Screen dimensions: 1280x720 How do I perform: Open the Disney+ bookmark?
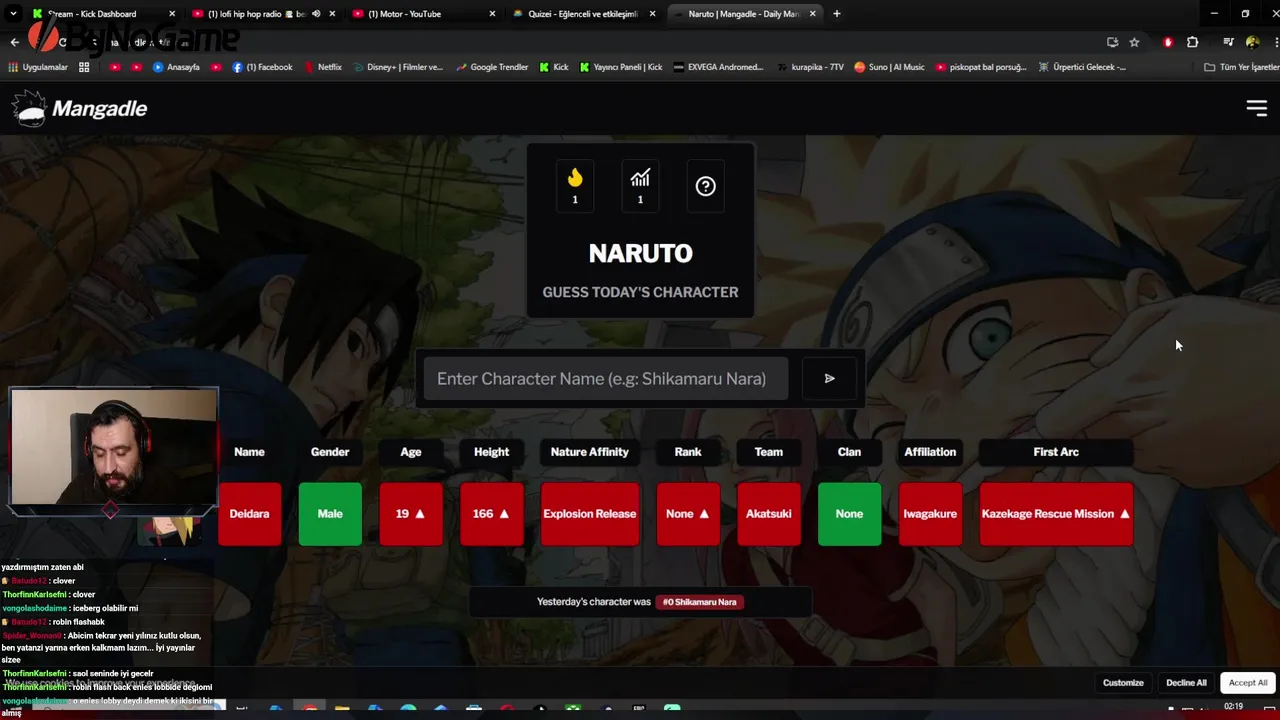397,67
